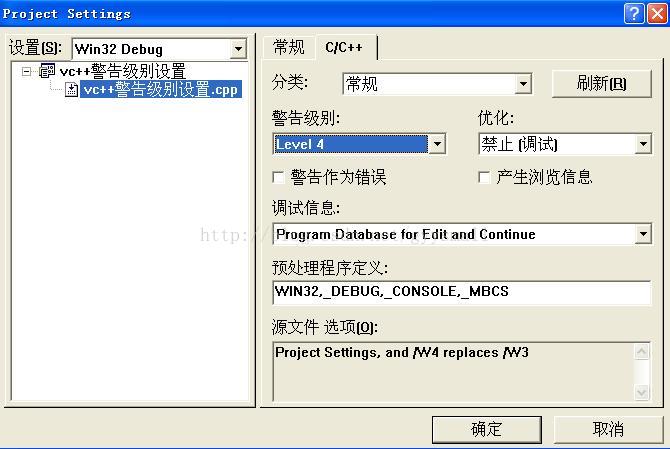Open the 警告级别 Level 4 dropdown
The width and height of the screenshot is (670, 449).
pyautogui.click(x=437, y=144)
